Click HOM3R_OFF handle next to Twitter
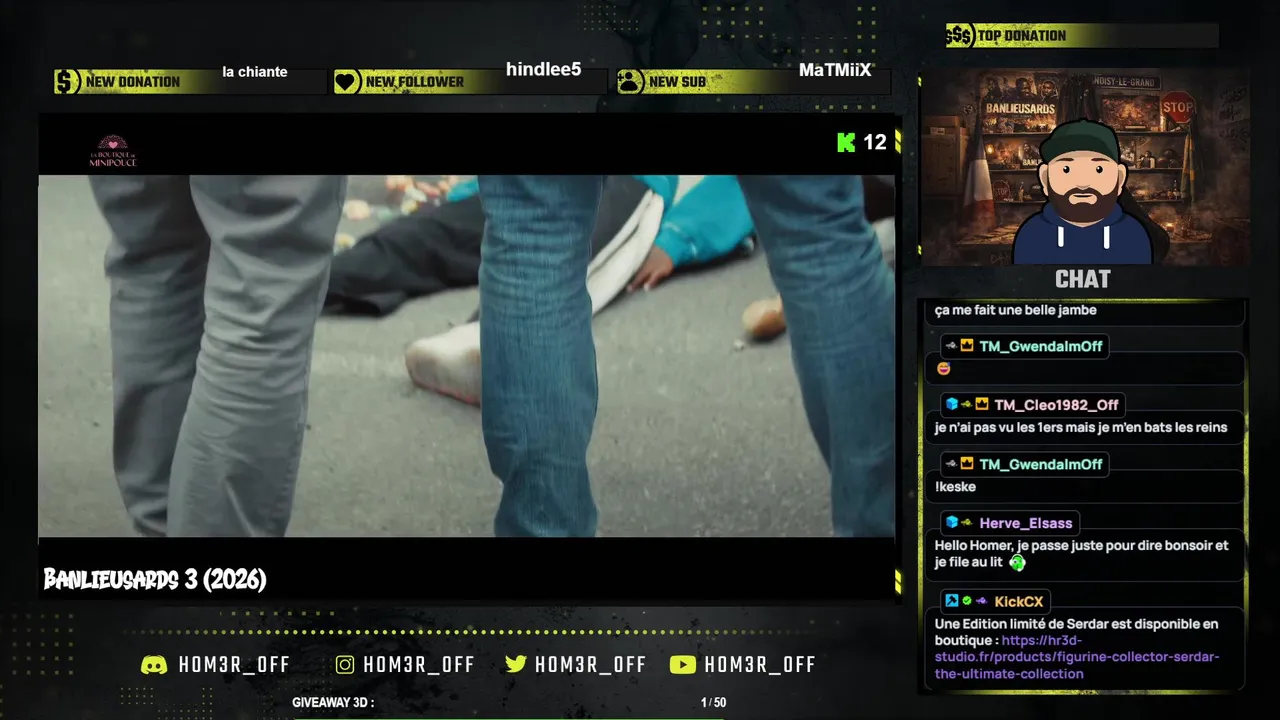This screenshot has height=720, width=1280. click(x=590, y=665)
